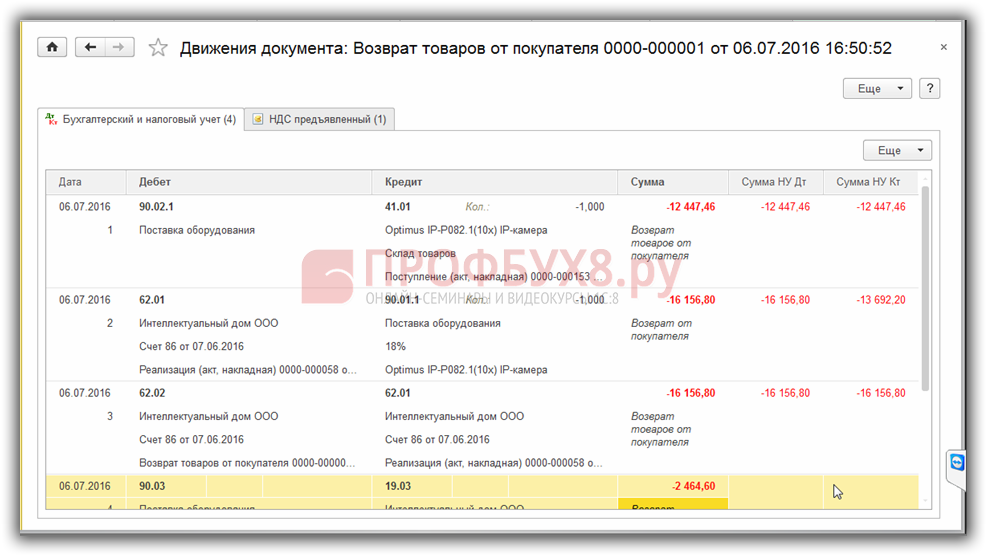
Task: Switch to НДС предъявленный tab
Action: (320, 119)
